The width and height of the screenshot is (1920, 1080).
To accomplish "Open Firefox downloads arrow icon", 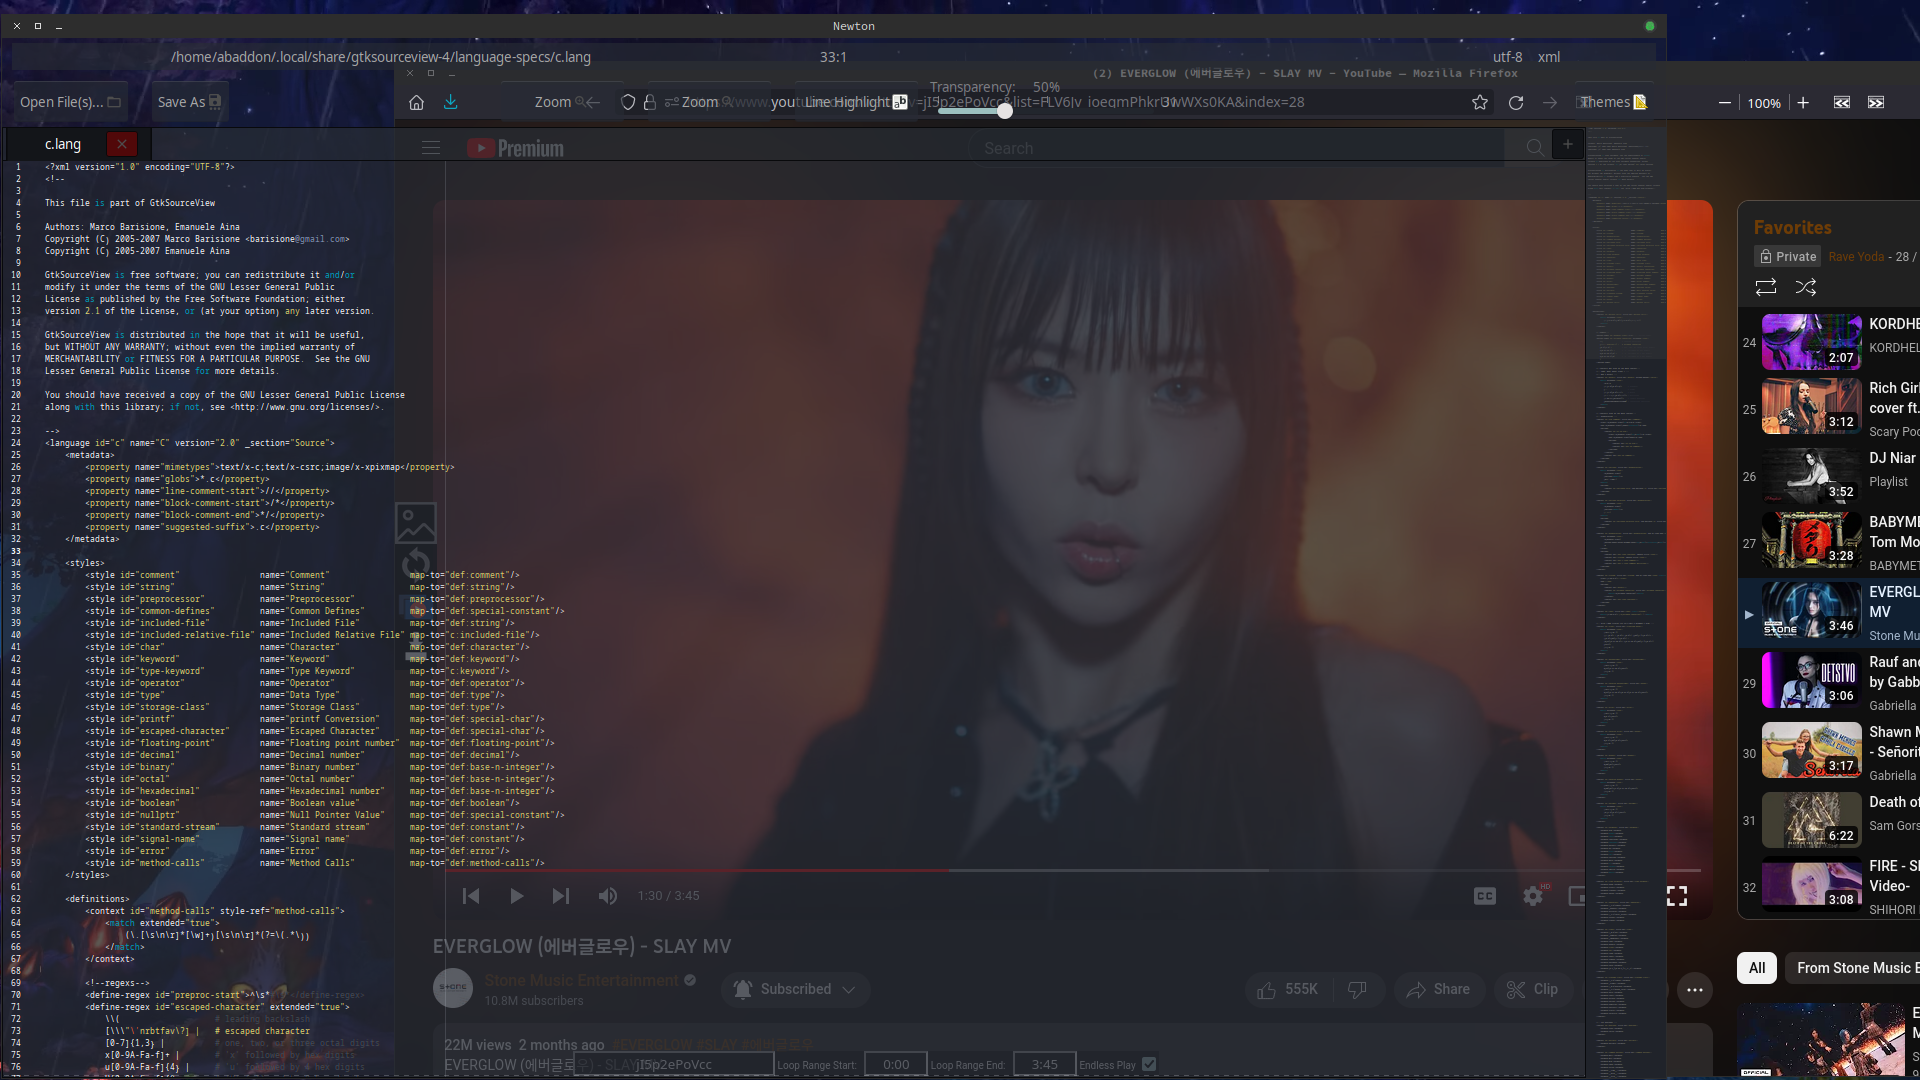I will pos(451,102).
